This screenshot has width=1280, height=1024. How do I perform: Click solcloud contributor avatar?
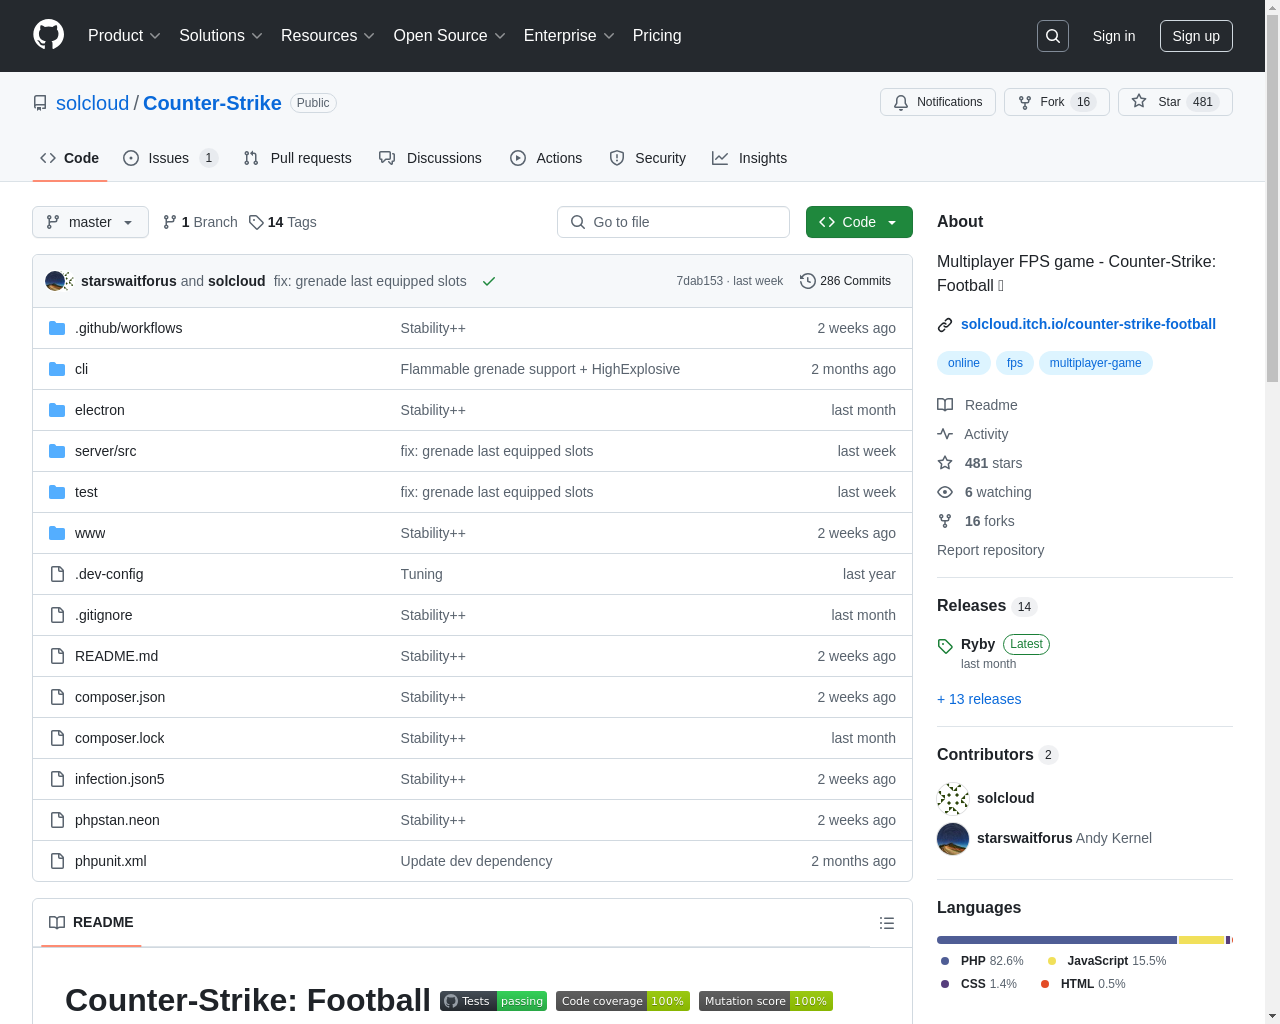click(953, 799)
